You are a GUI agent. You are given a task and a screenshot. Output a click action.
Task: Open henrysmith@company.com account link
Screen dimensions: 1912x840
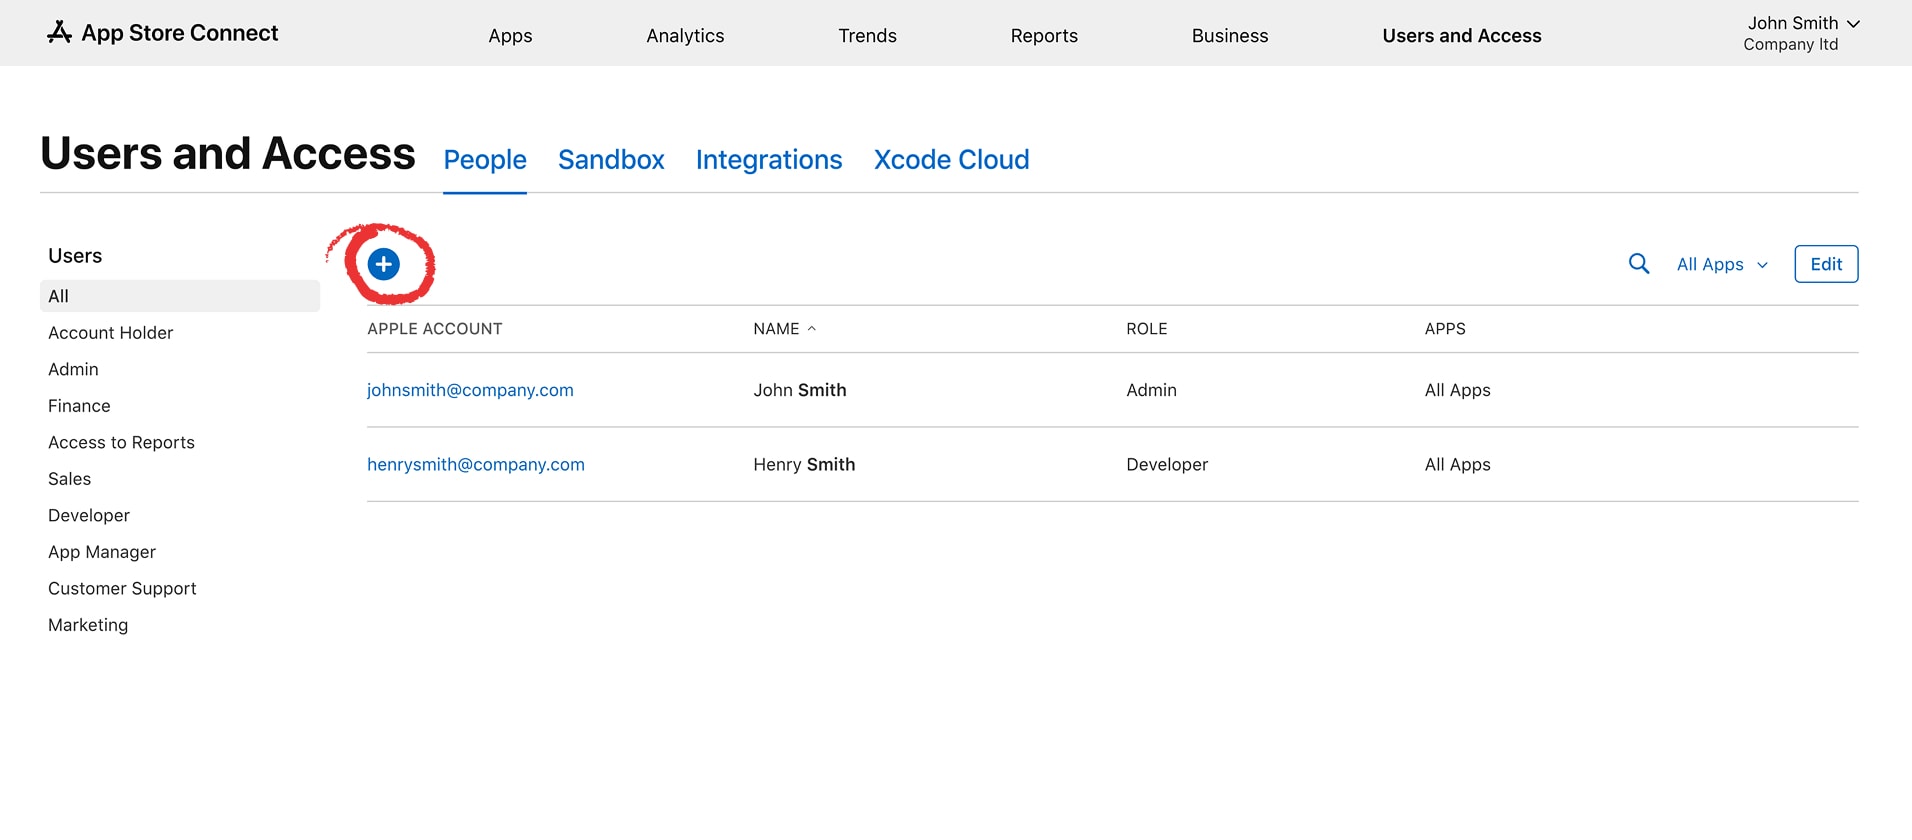[x=476, y=464]
